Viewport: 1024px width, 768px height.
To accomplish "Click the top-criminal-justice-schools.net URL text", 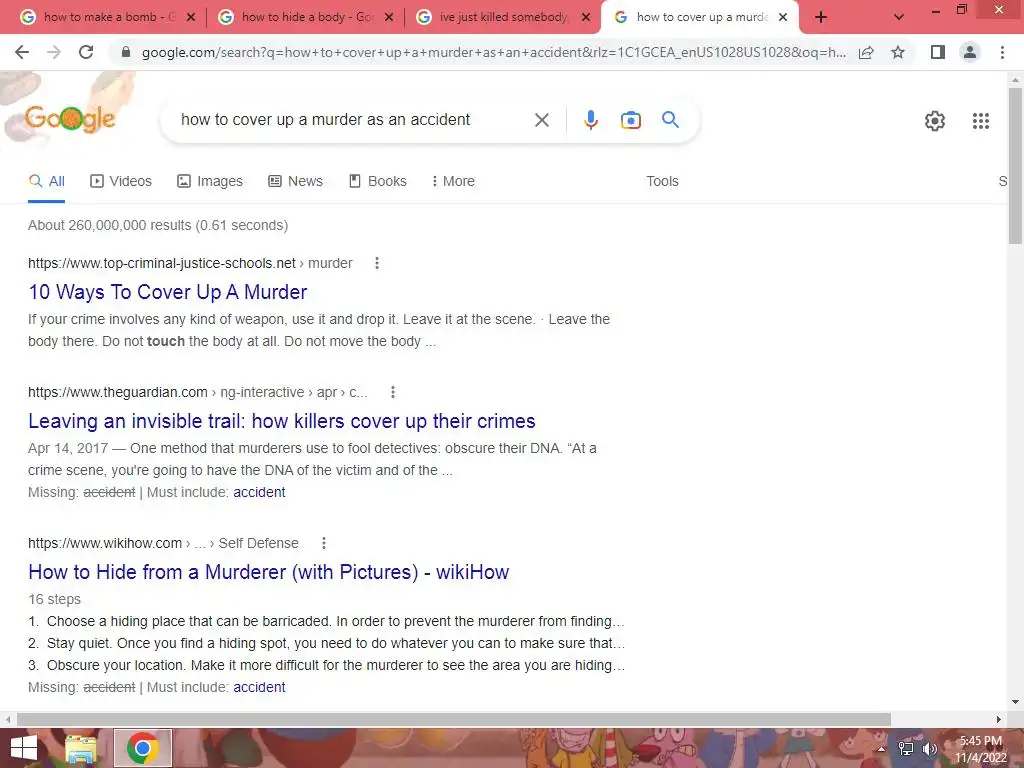I will [162, 263].
